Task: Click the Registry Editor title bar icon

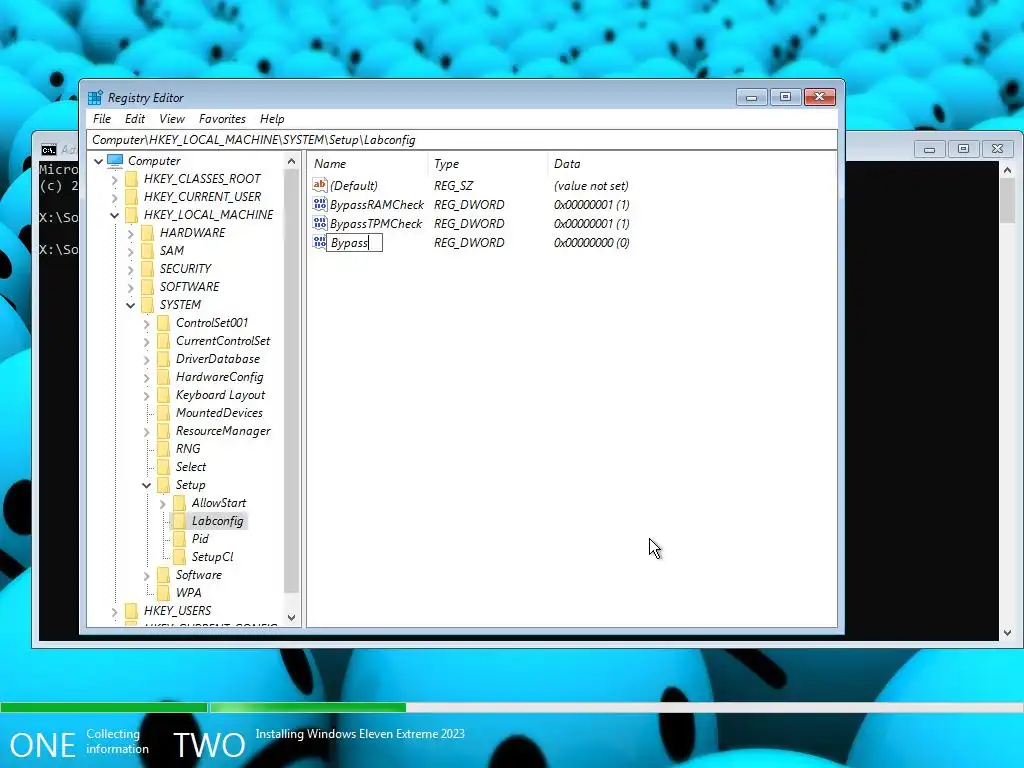Action: click(95, 97)
